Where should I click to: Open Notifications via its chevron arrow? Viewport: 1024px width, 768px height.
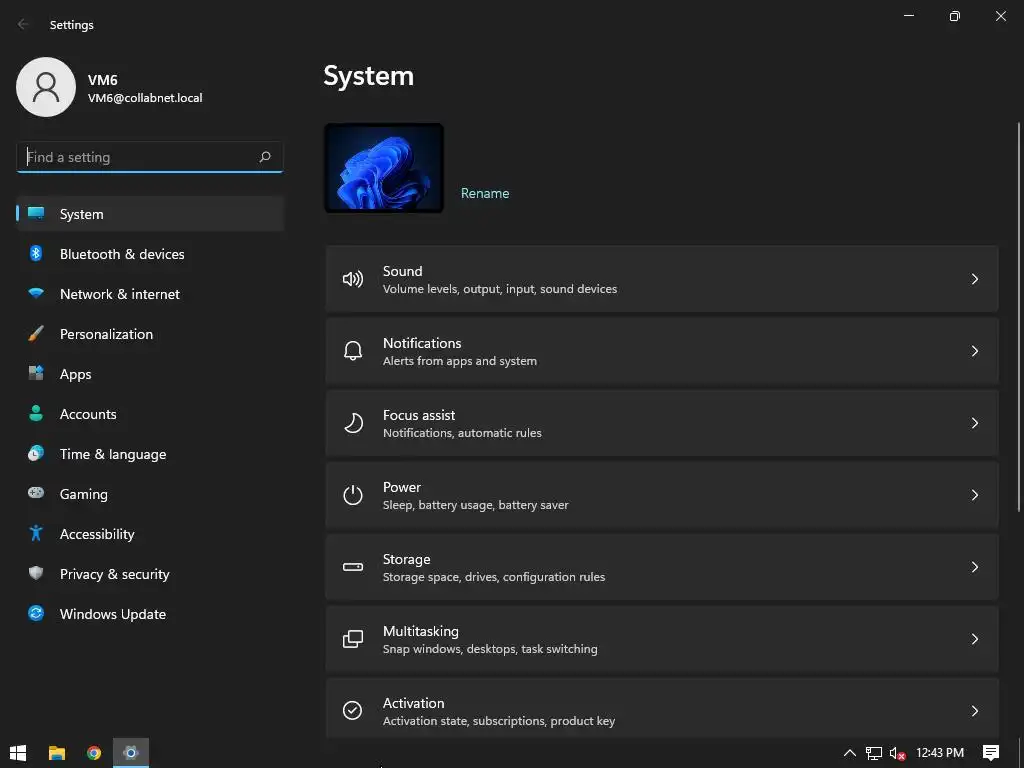975,351
